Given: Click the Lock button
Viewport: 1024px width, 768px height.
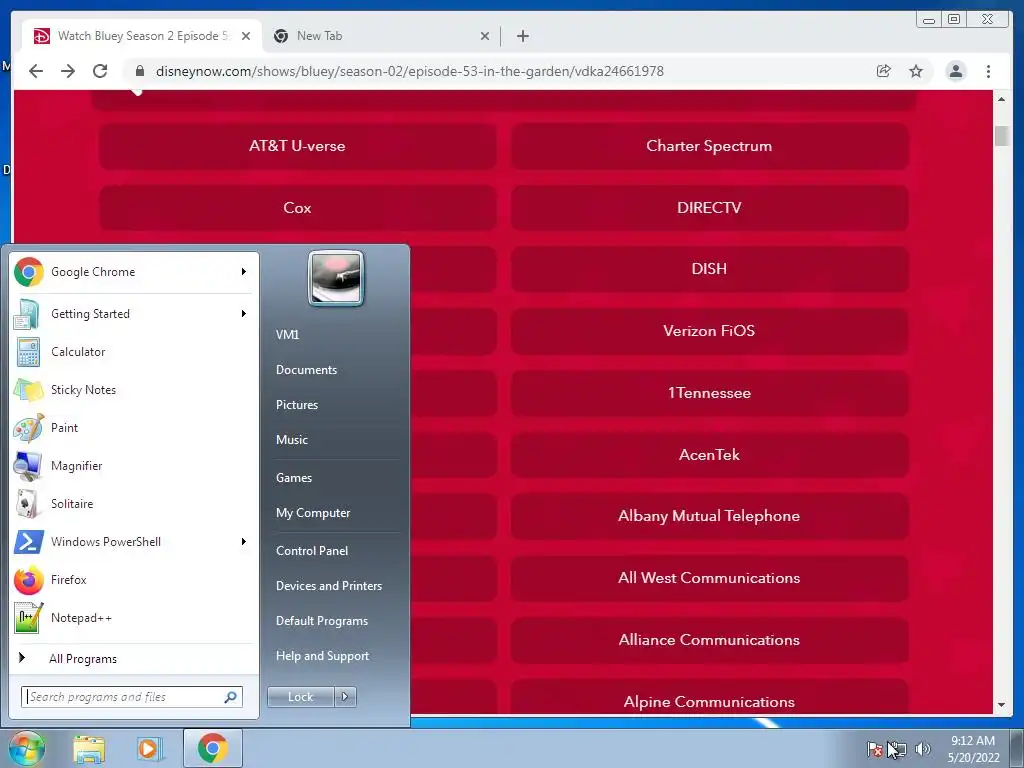Looking at the screenshot, I should click(x=300, y=697).
